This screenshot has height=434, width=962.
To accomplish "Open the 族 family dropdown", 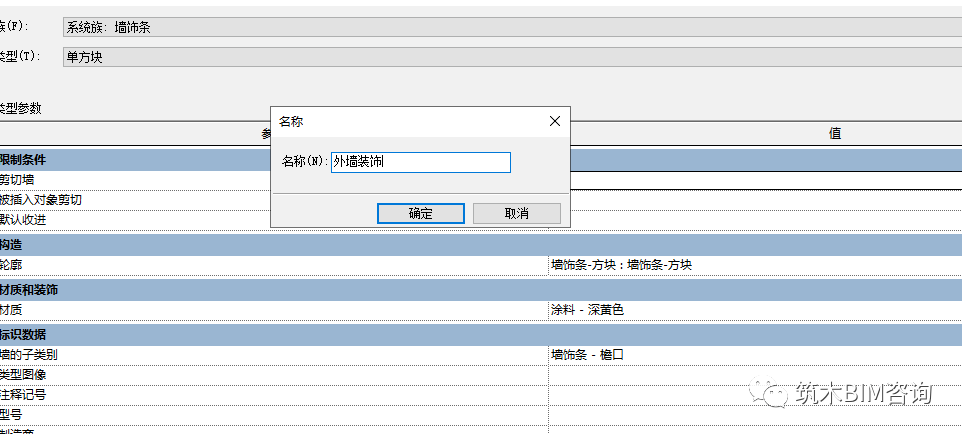I will 510,27.
